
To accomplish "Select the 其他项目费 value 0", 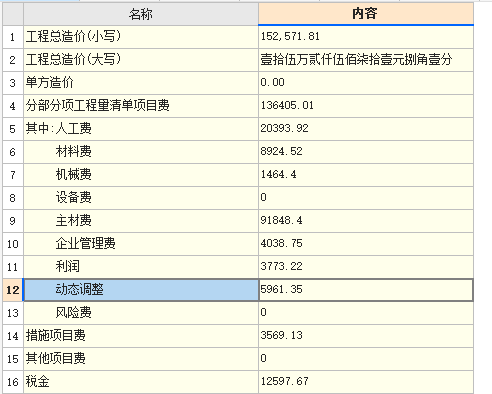I will pyautogui.click(x=366, y=359).
